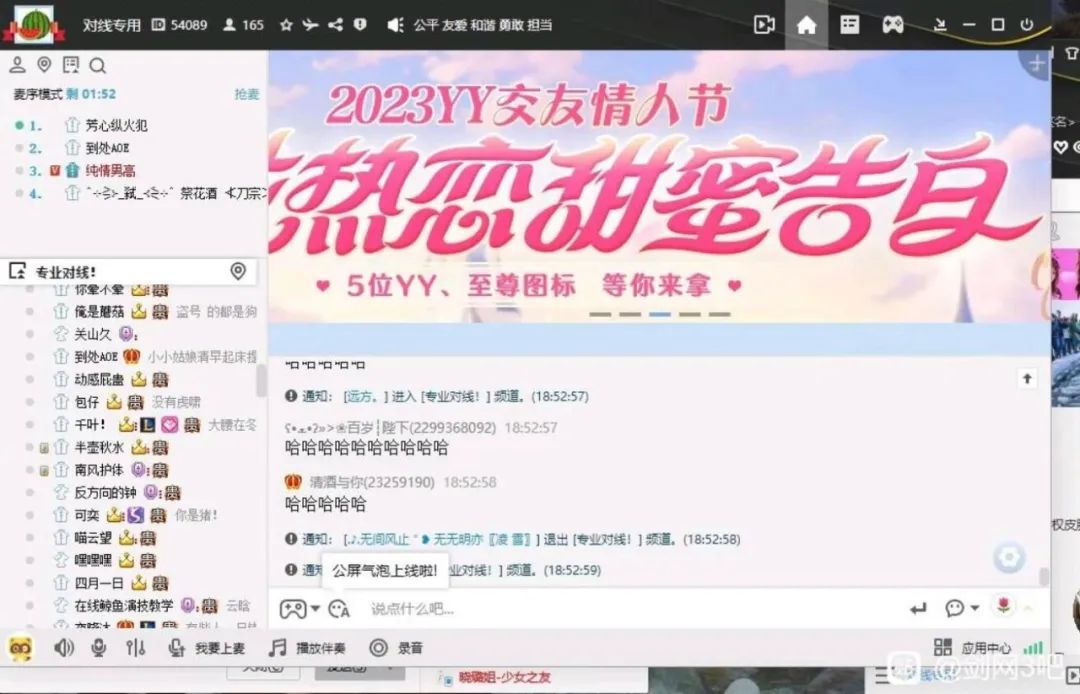
Task: Start 录音 recording
Action: point(396,648)
